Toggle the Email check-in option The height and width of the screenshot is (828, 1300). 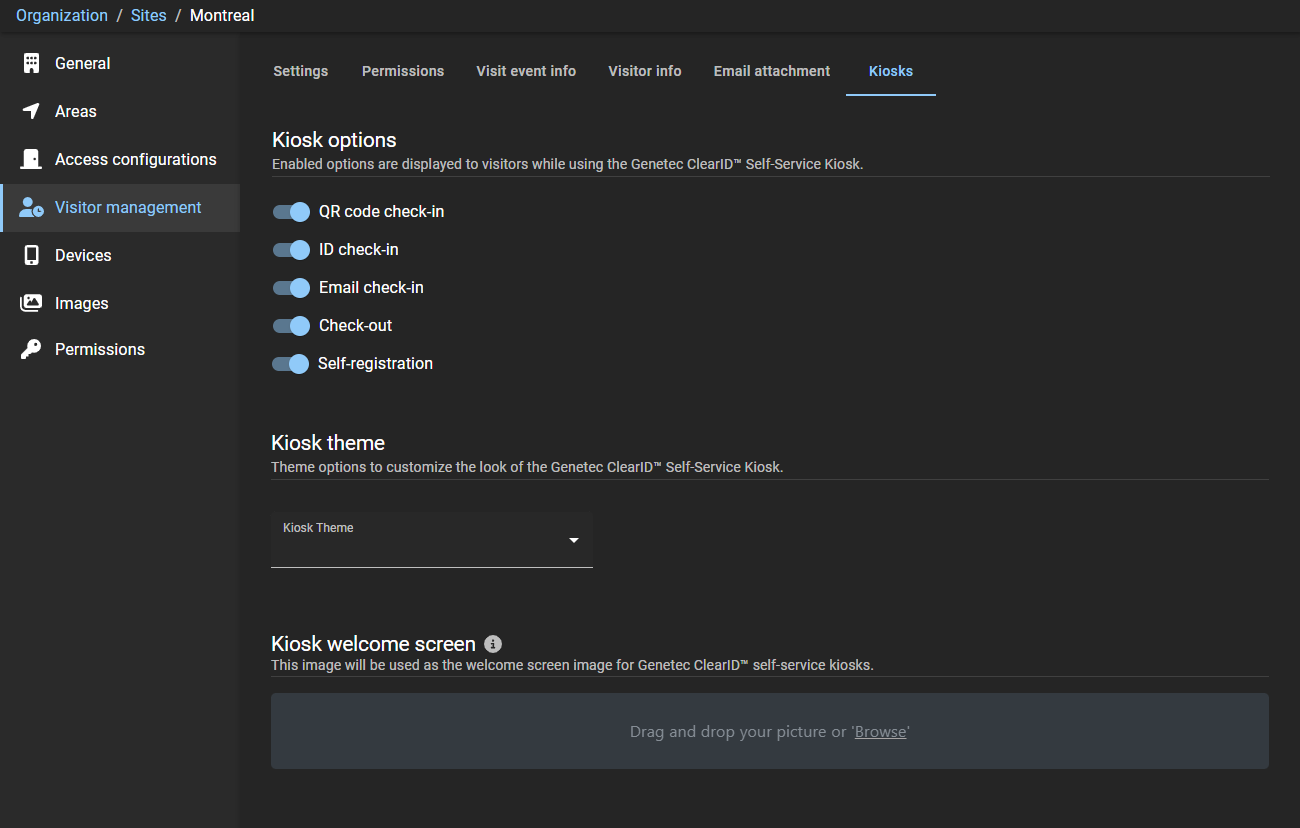[x=291, y=288]
